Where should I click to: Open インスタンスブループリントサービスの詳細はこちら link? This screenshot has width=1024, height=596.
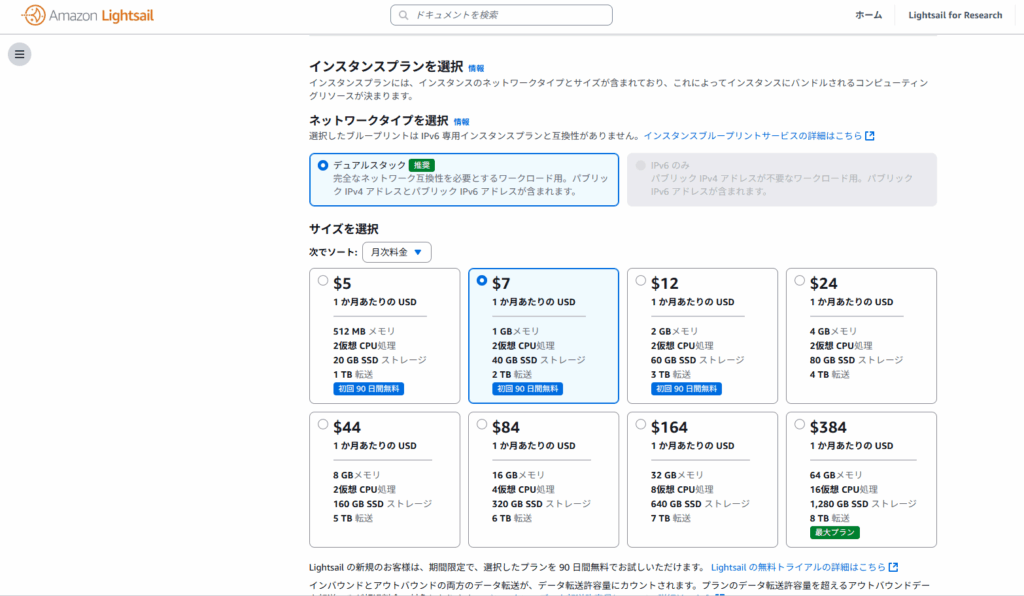point(753,136)
